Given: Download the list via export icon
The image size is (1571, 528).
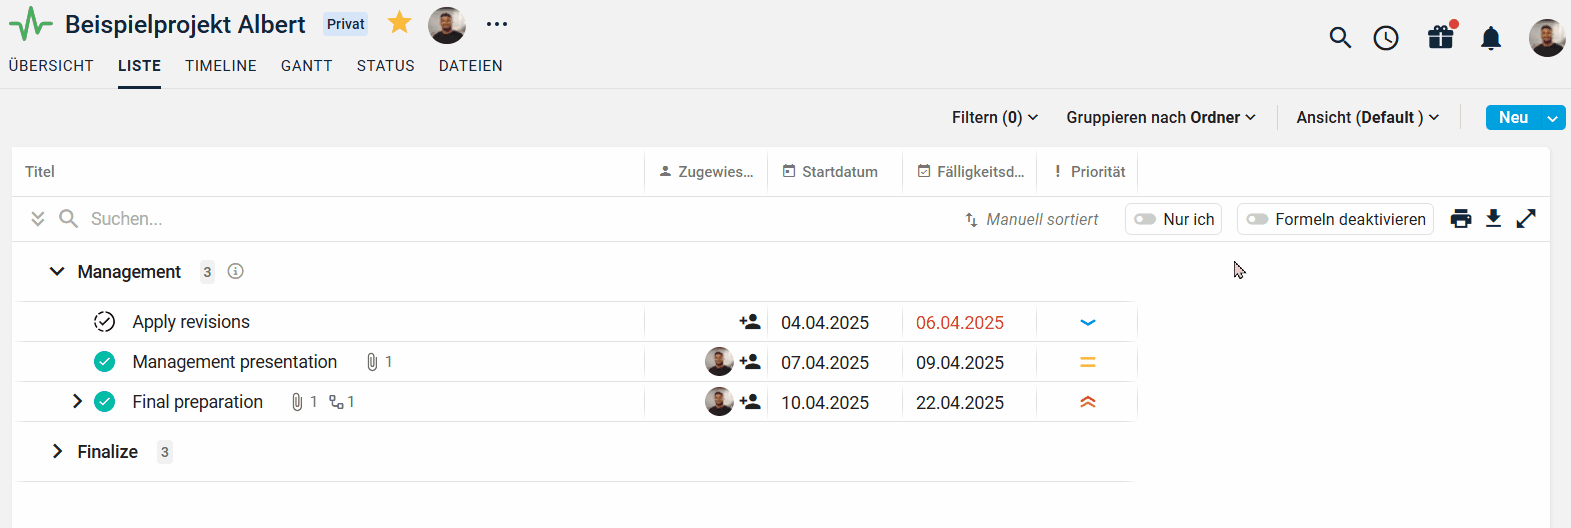Looking at the screenshot, I should (1493, 219).
